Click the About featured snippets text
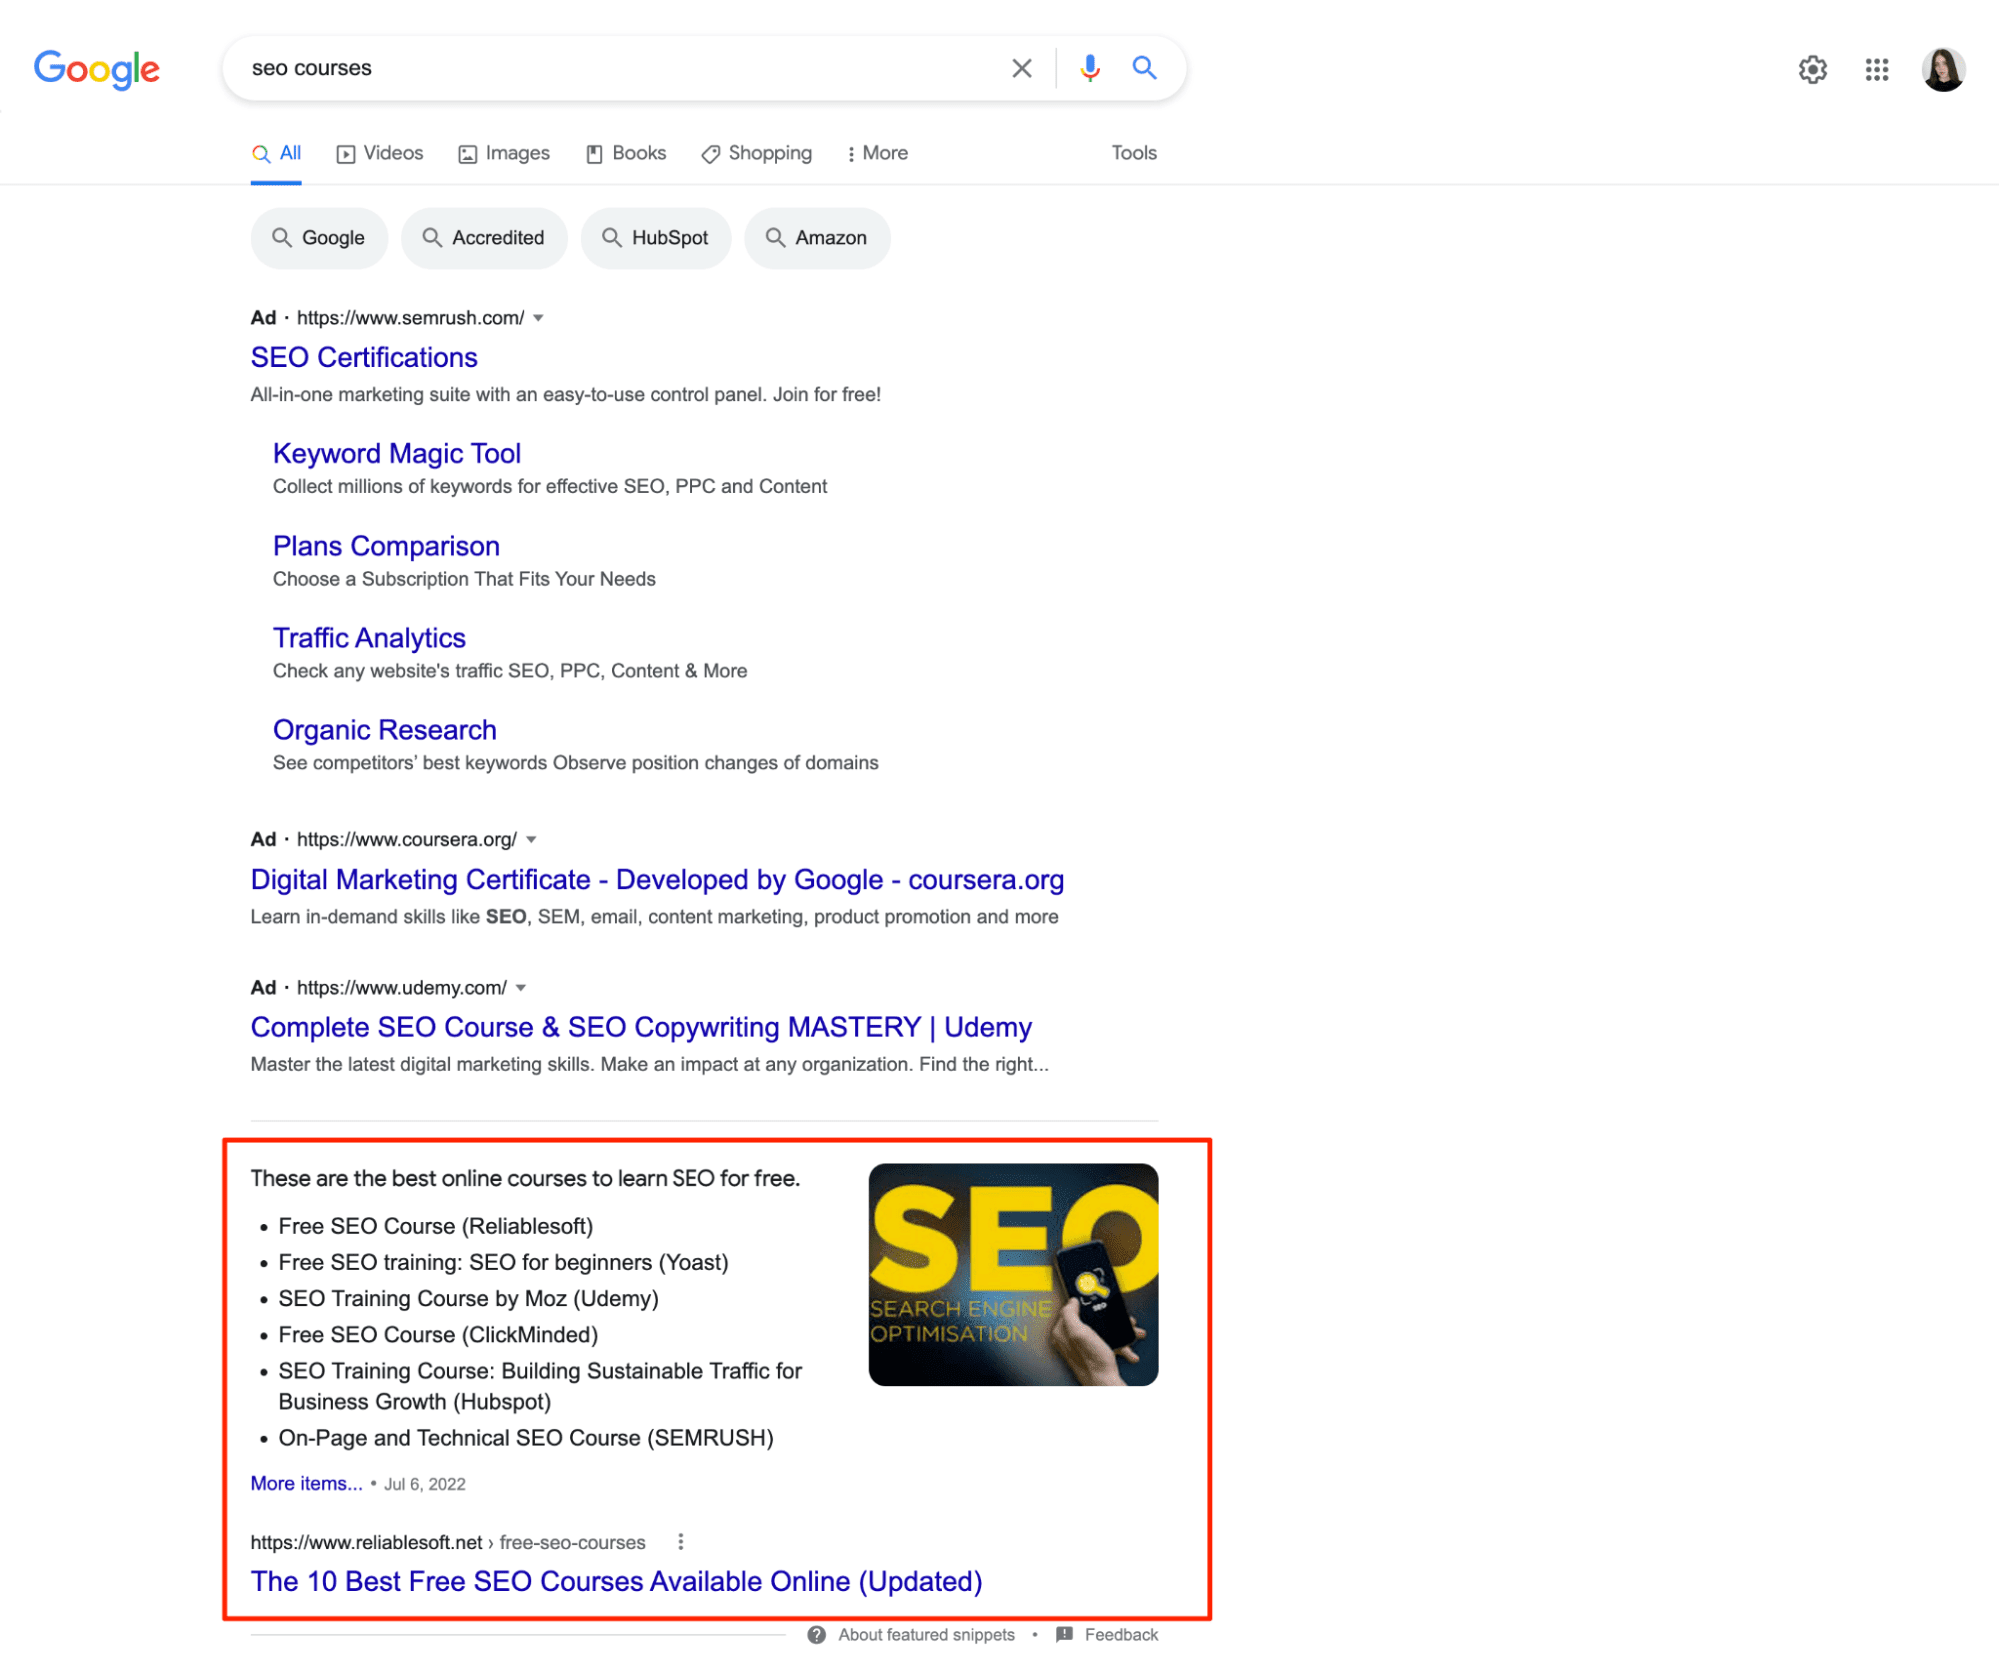 click(x=926, y=1634)
